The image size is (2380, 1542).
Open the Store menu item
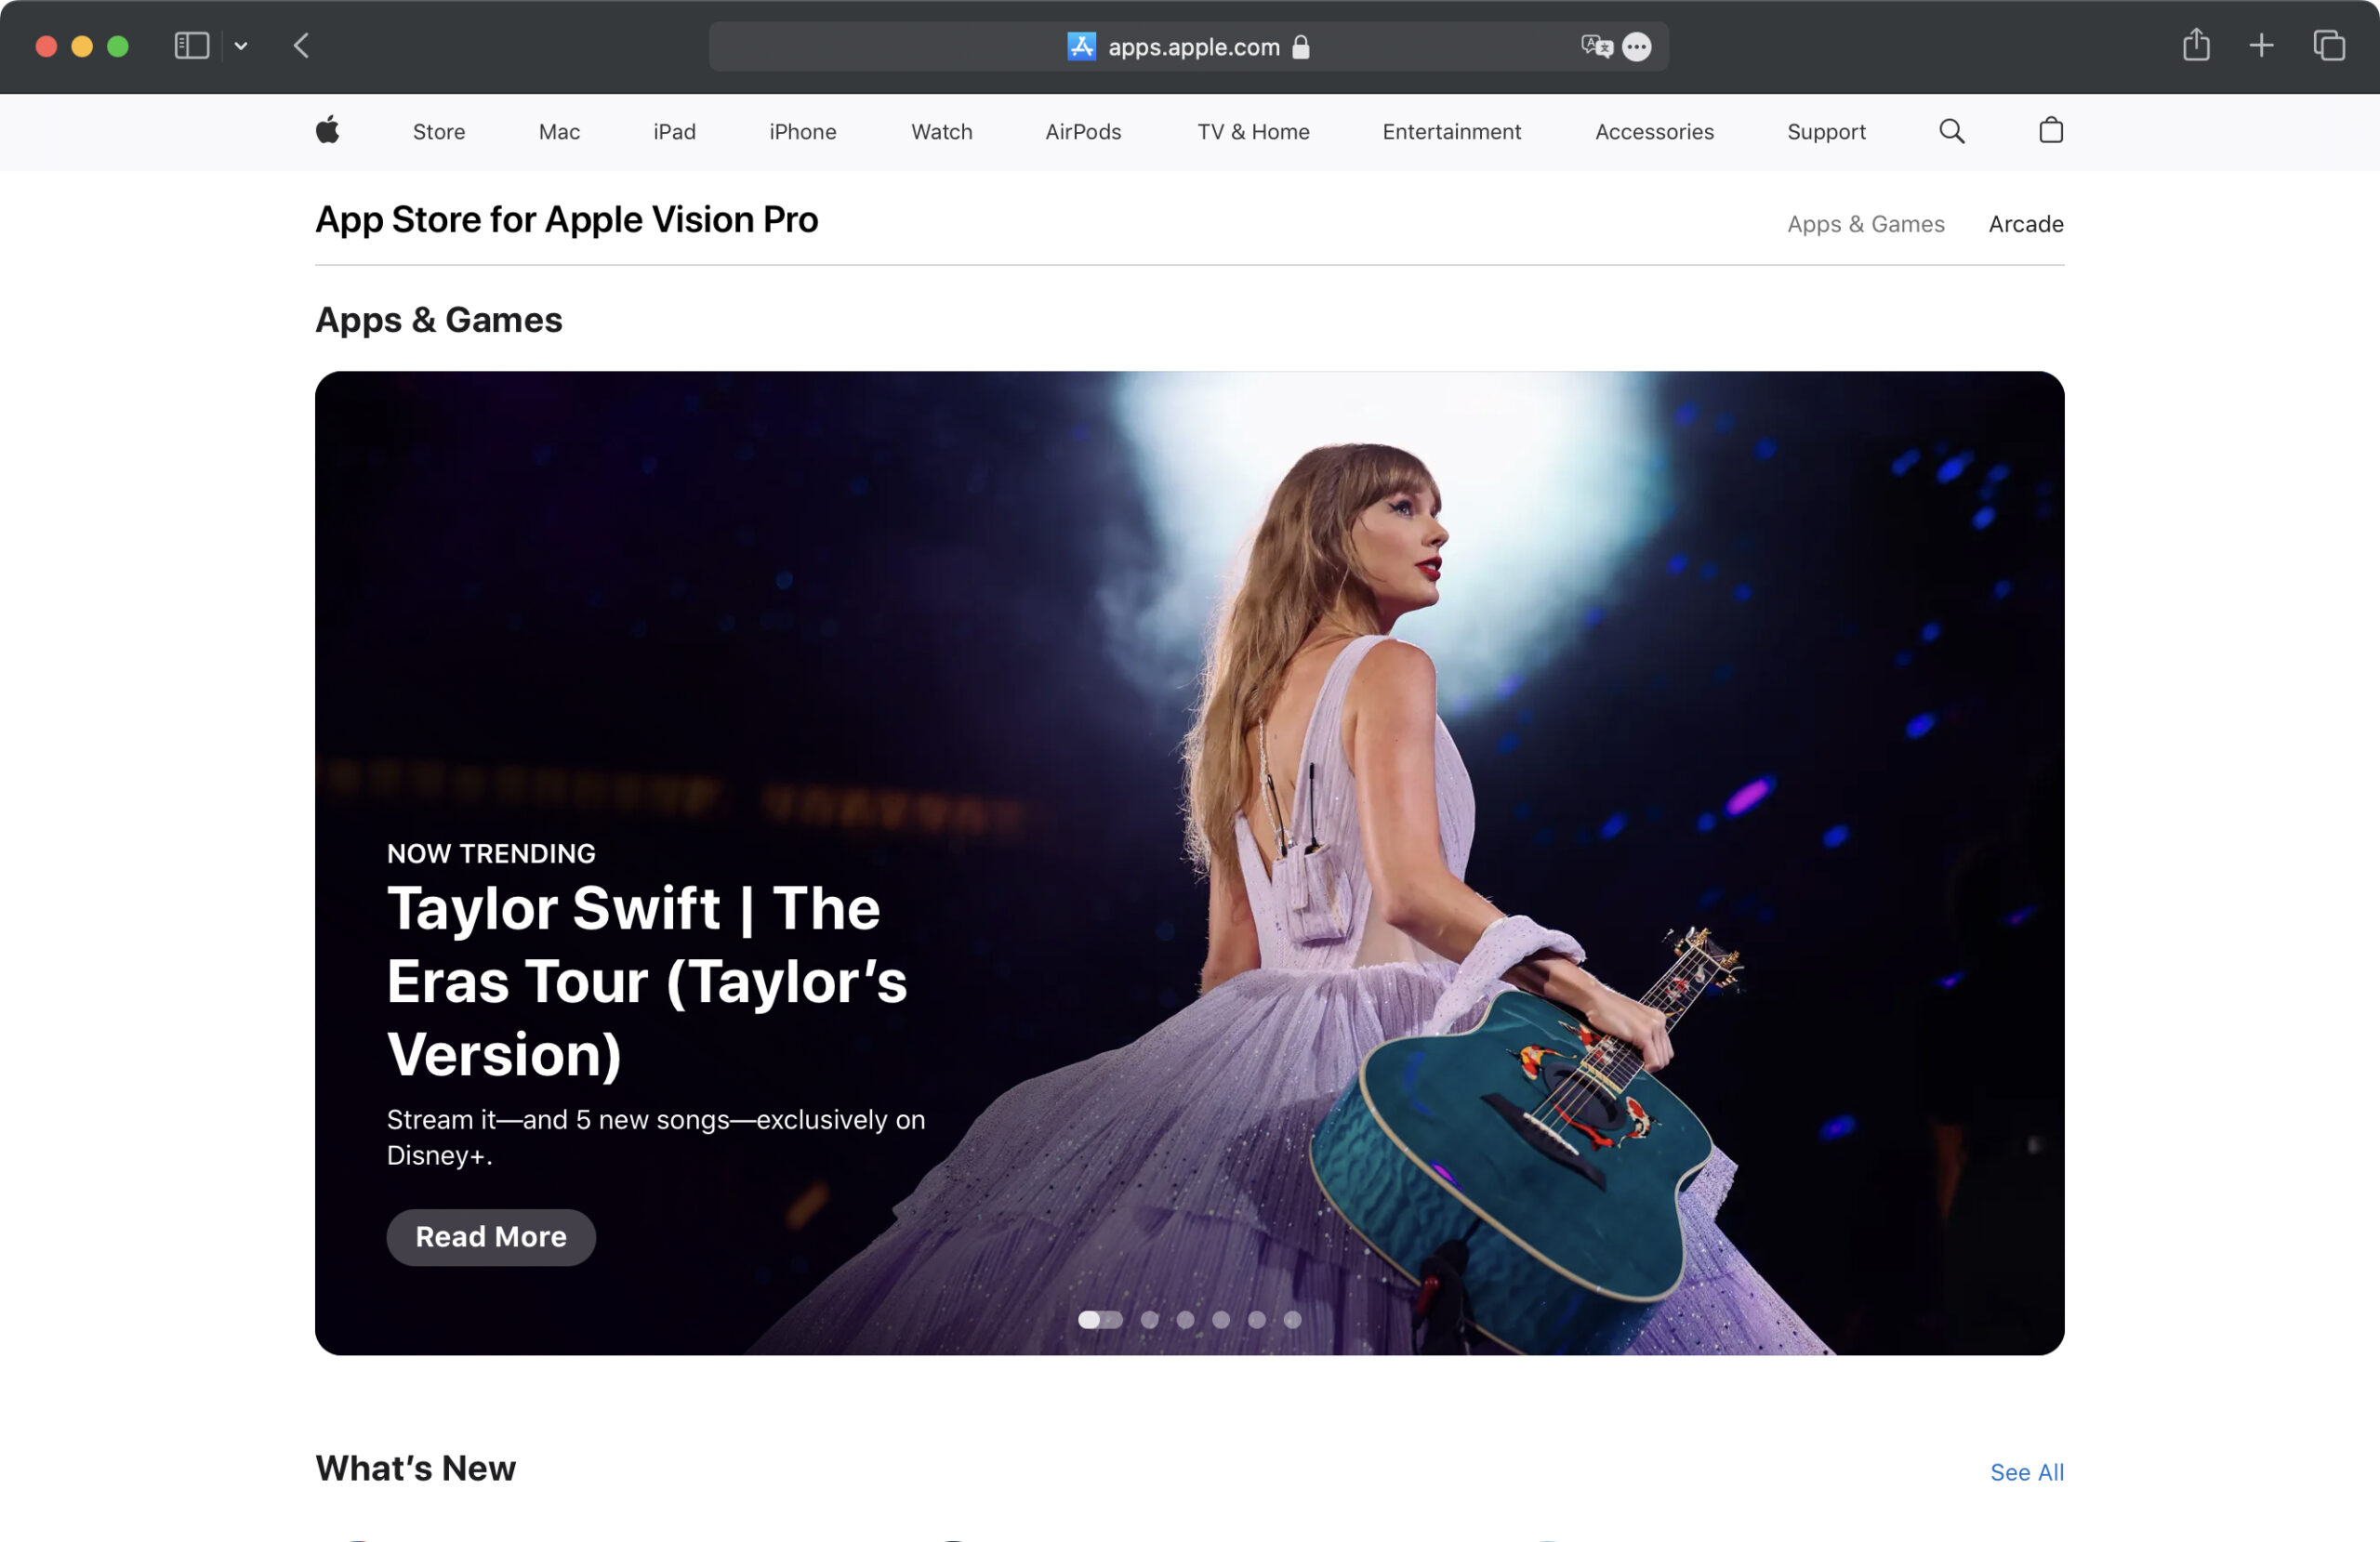click(x=439, y=132)
